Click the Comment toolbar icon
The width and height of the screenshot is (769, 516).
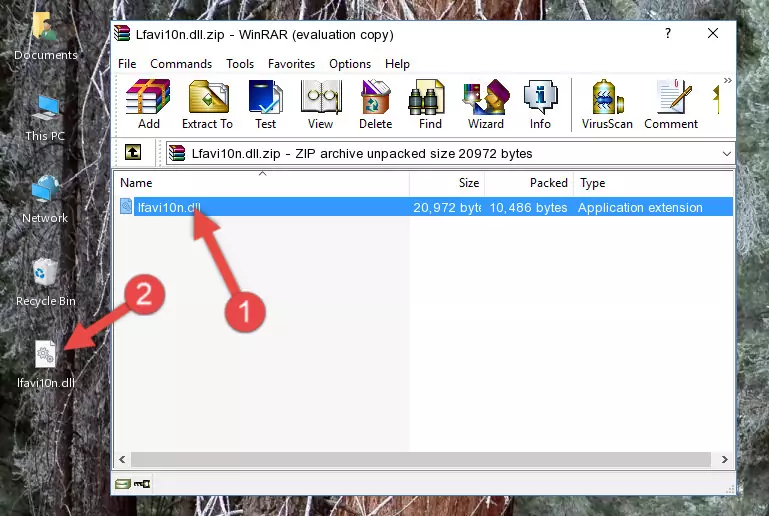671,104
